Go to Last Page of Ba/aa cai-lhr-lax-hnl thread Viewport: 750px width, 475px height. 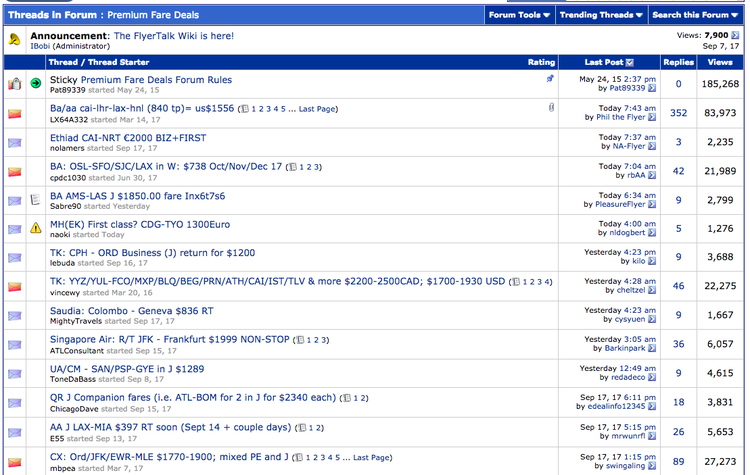317,109
